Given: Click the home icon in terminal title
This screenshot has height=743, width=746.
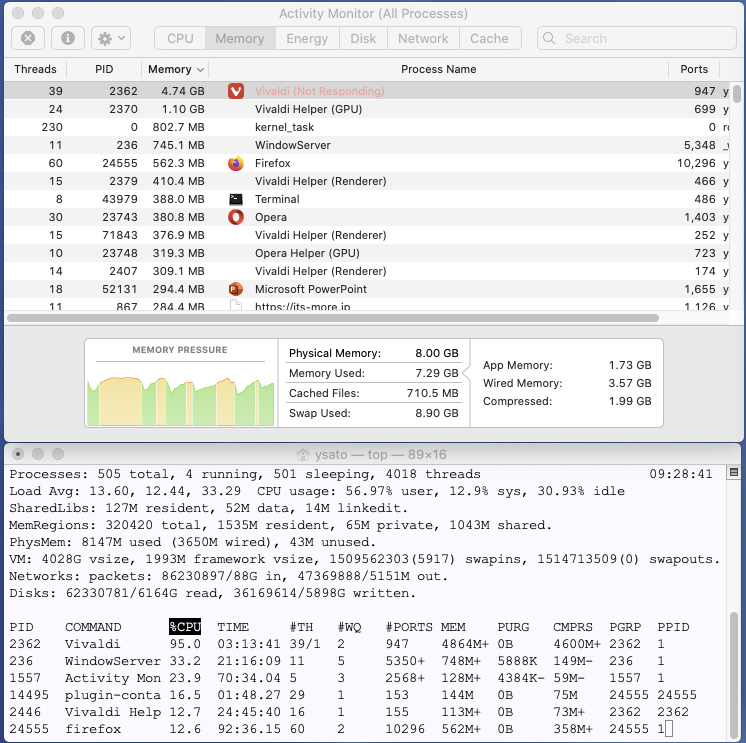Looking at the screenshot, I should [303, 455].
